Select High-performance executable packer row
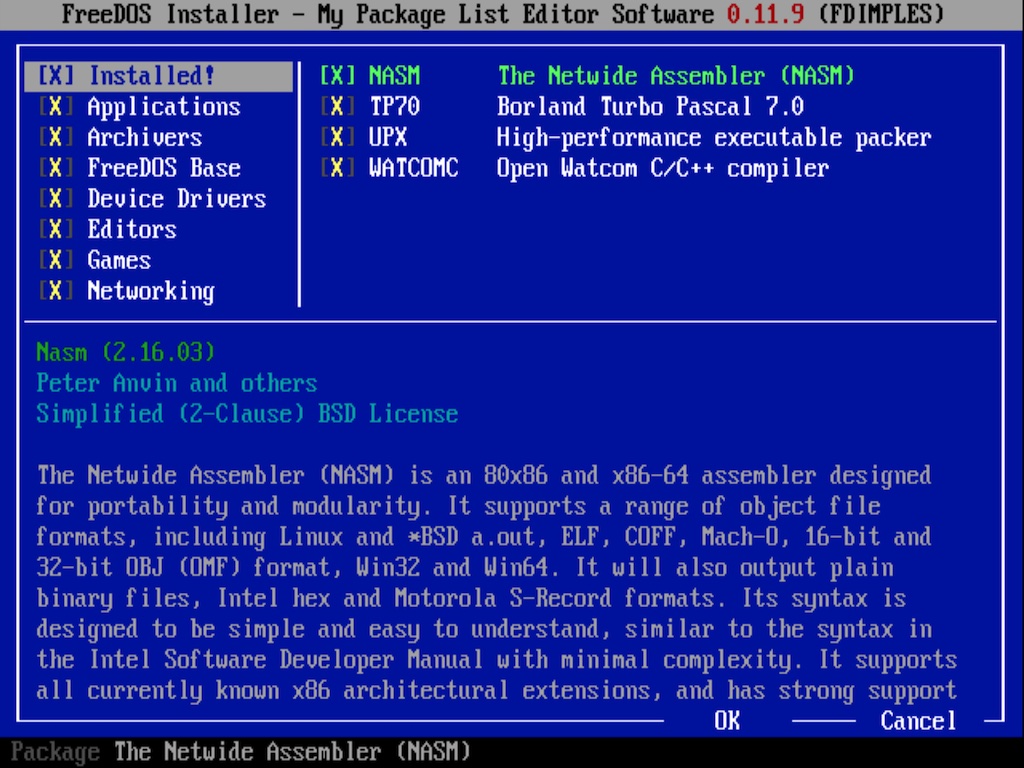This screenshot has width=1024, height=768. point(713,138)
